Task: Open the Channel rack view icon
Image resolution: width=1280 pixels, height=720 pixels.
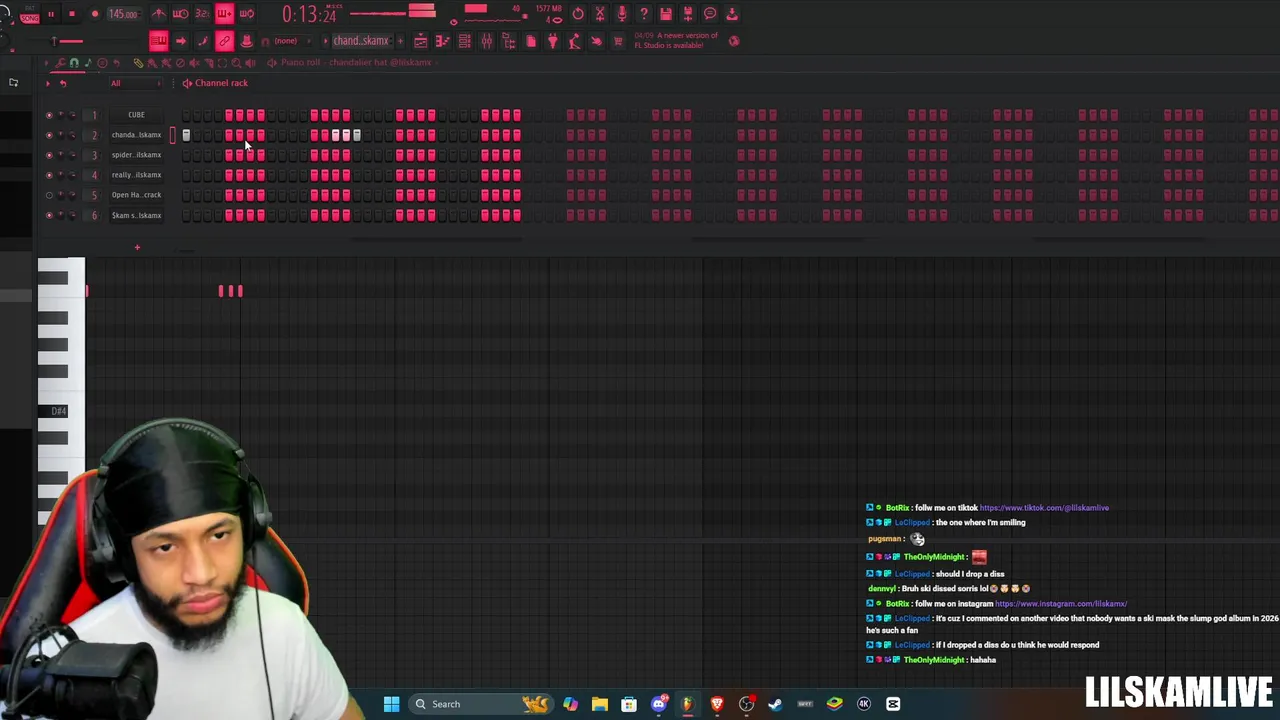Action: point(464,41)
